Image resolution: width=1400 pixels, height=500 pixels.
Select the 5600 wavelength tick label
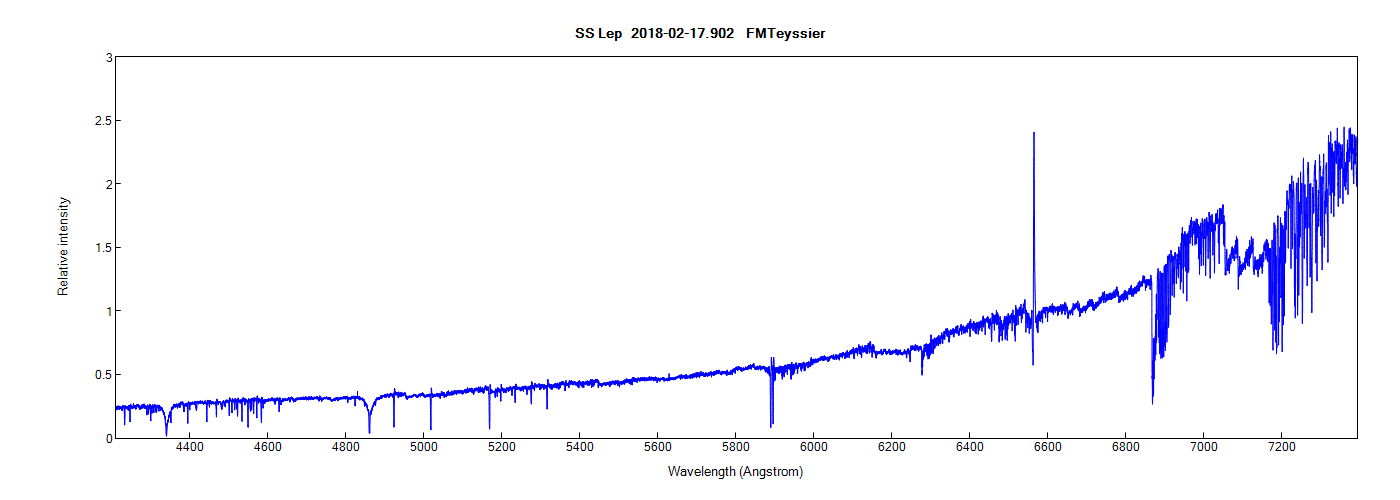pyautogui.click(x=658, y=447)
